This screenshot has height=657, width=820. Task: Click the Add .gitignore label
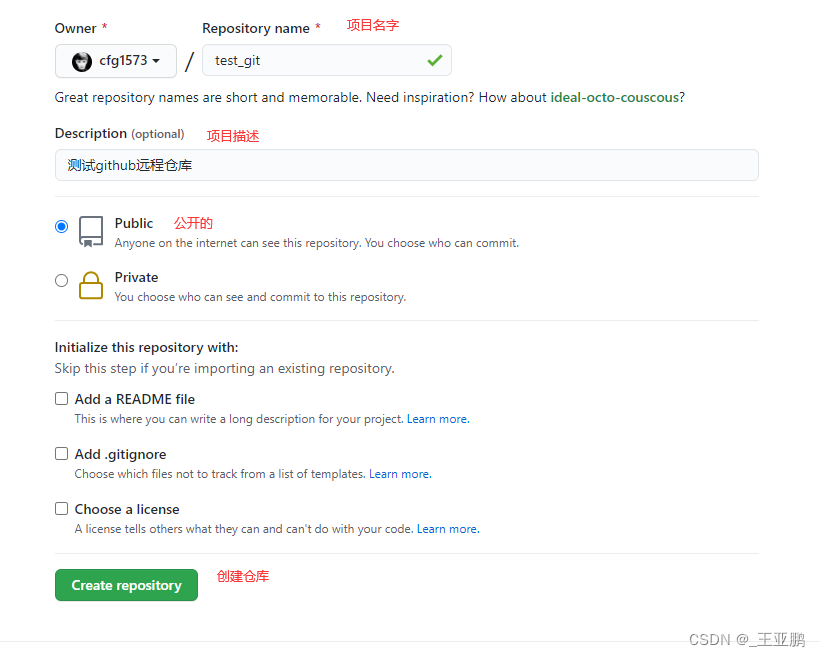point(120,455)
